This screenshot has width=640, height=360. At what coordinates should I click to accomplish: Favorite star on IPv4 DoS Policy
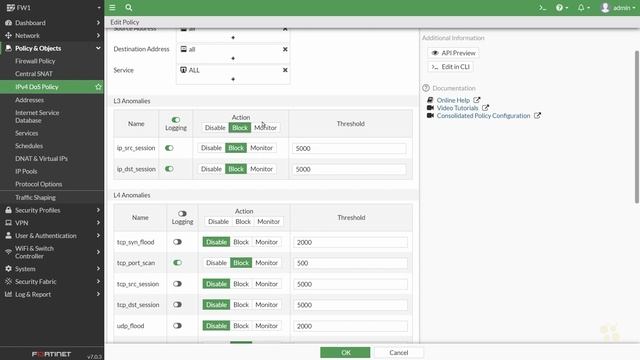(98, 87)
